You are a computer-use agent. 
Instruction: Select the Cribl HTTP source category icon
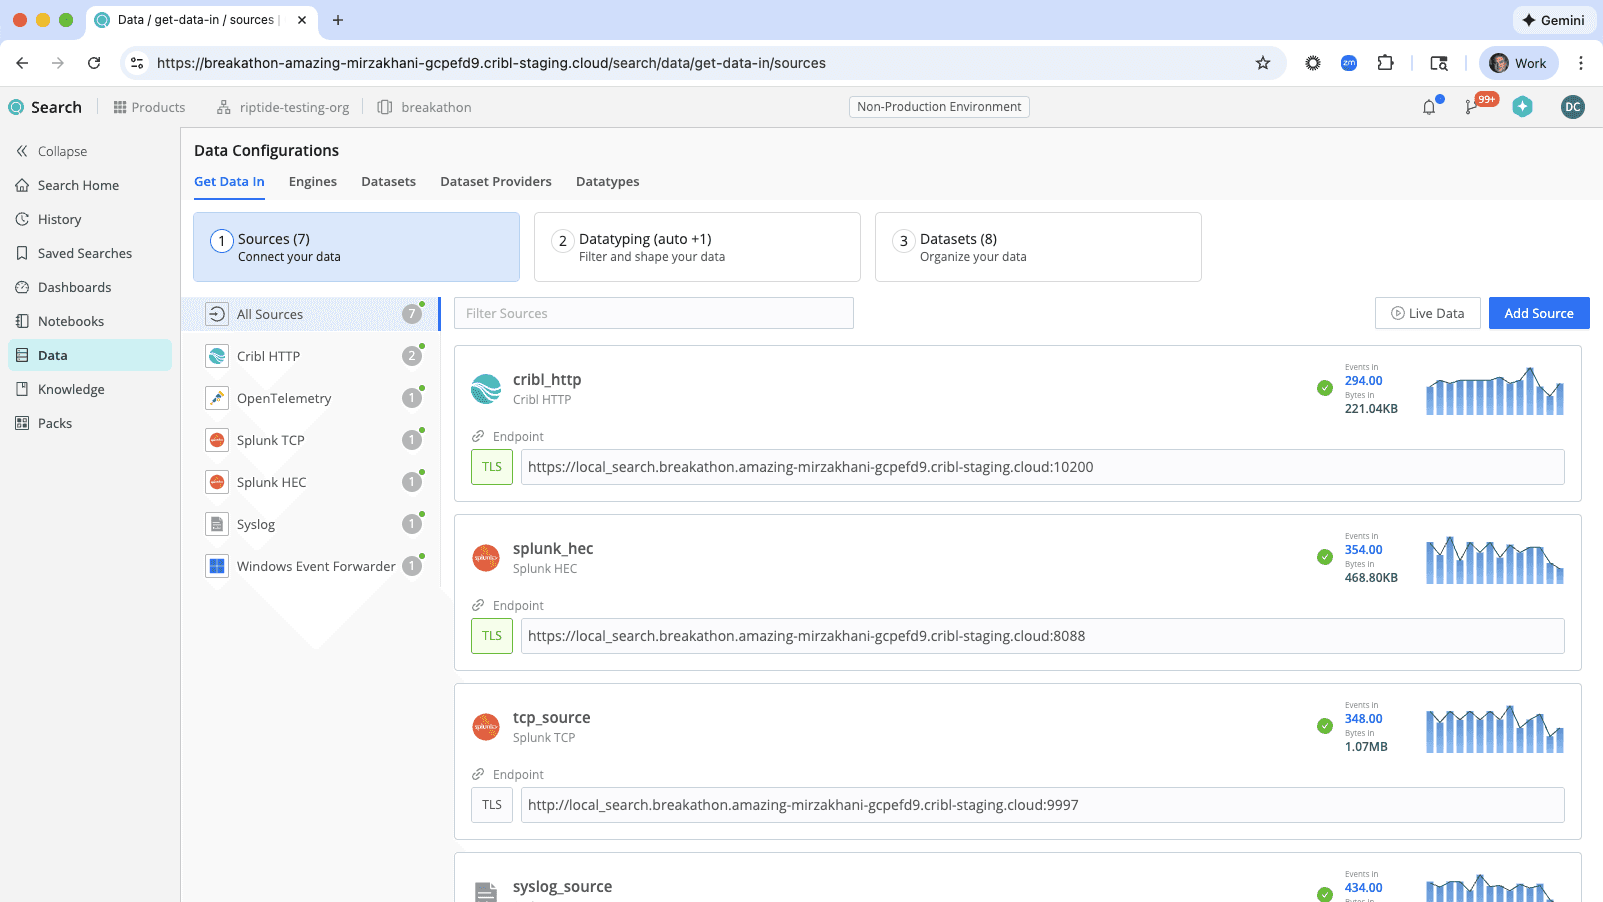click(216, 355)
